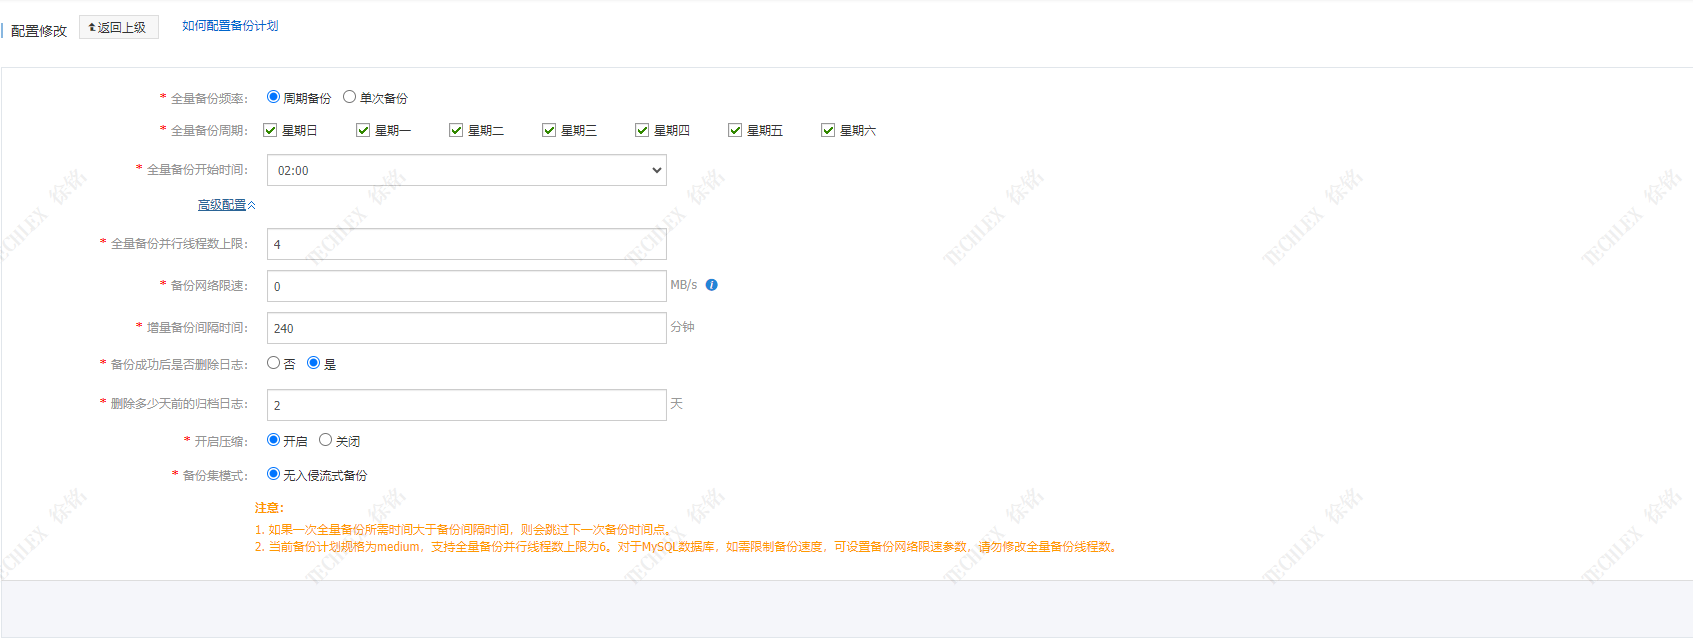The image size is (1693, 639).
Task: Uncheck the 星期日 checkbox
Action: (x=270, y=130)
